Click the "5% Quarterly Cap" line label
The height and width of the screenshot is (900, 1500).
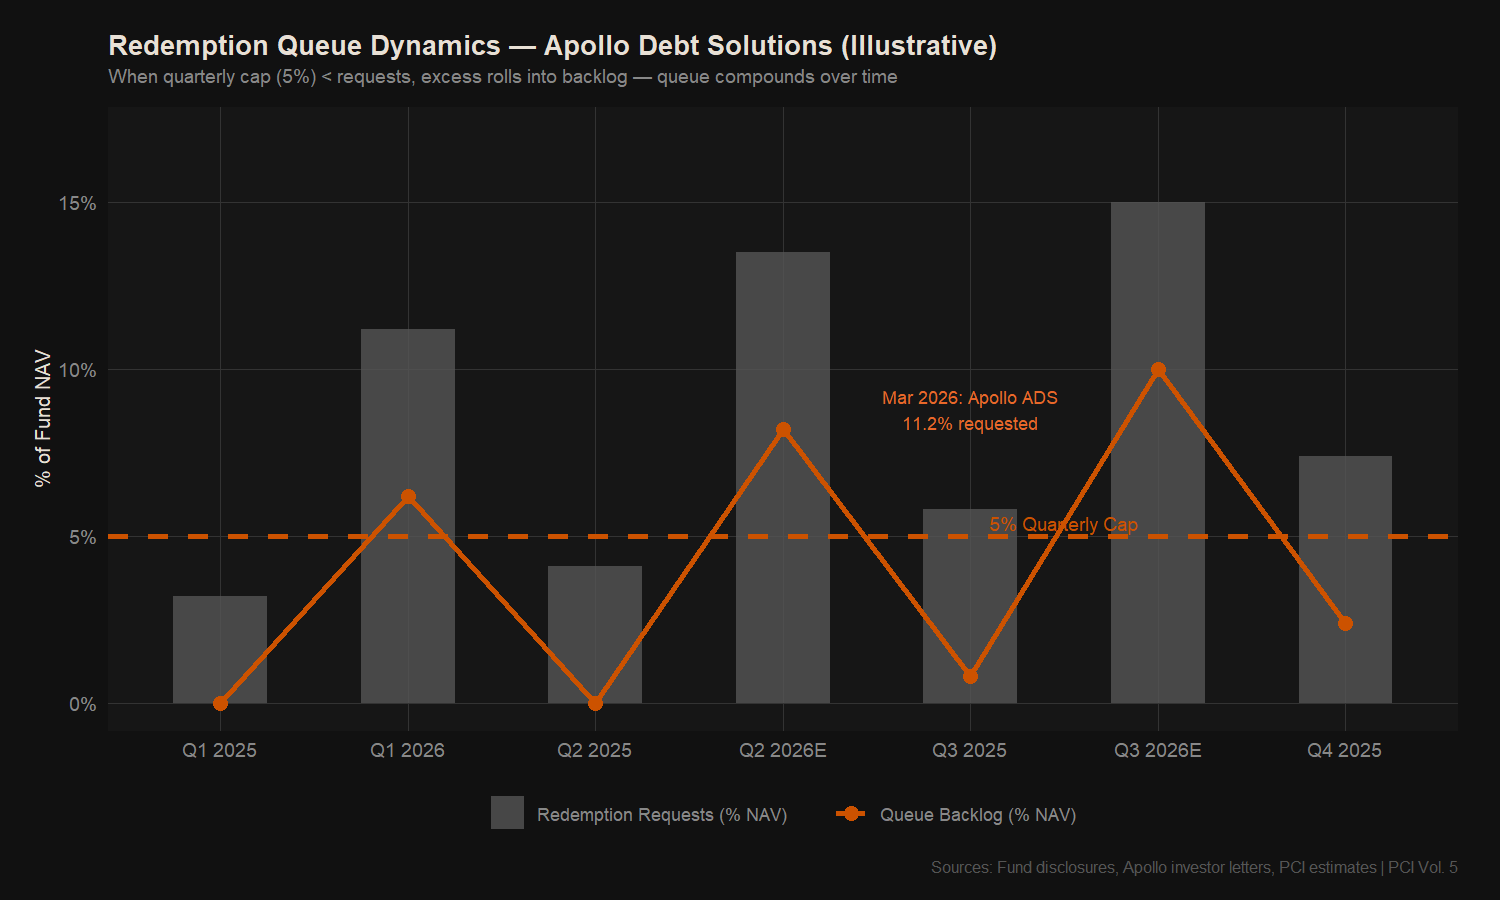[1063, 524]
